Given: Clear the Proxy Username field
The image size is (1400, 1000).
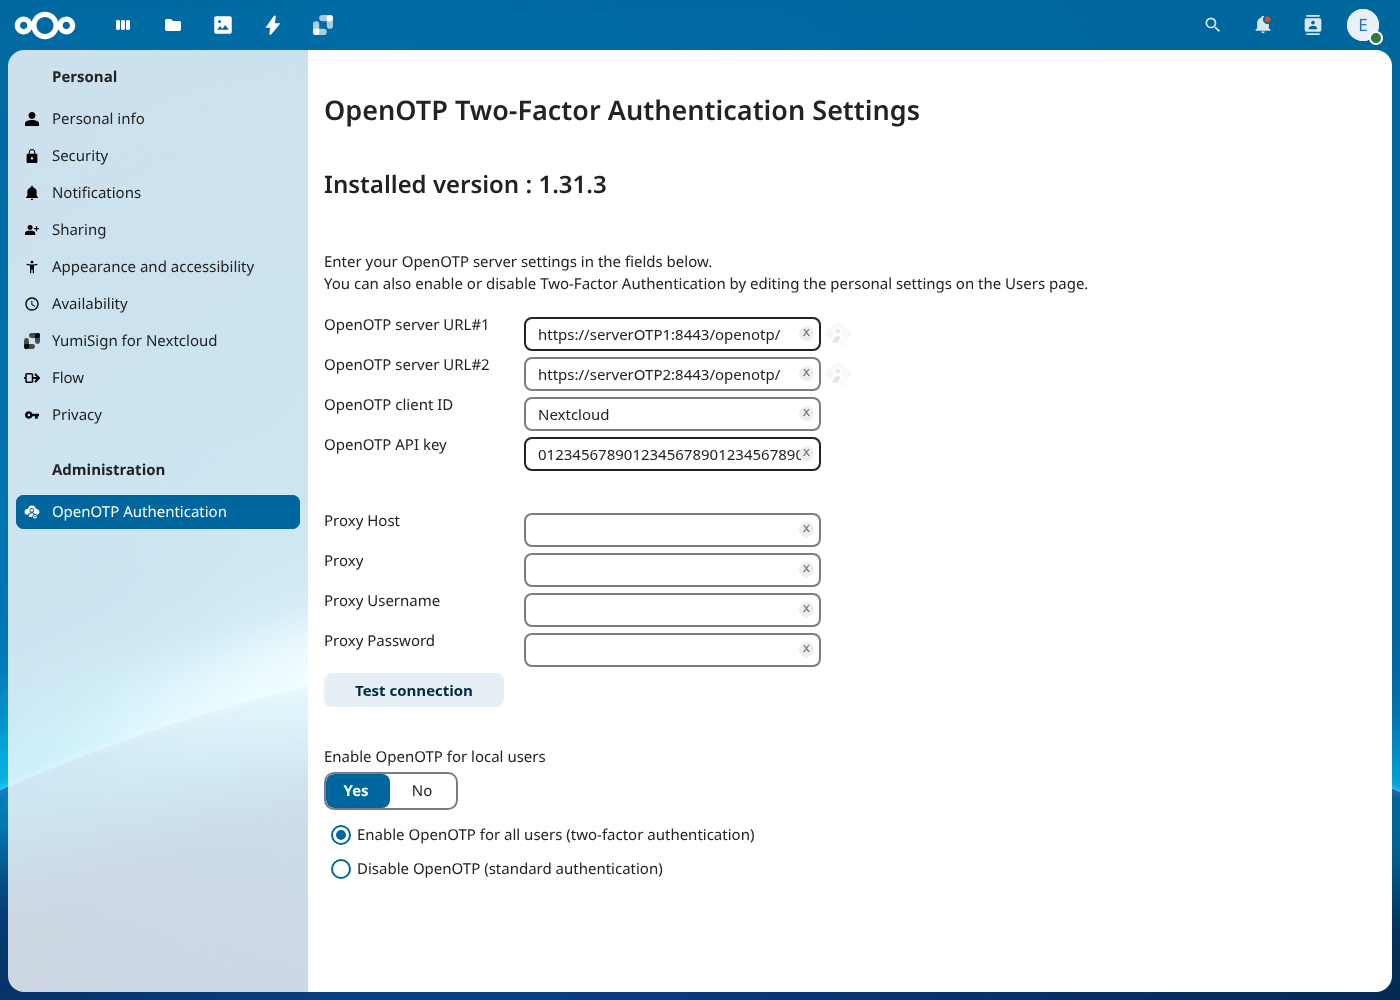Looking at the screenshot, I should tap(806, 609).
